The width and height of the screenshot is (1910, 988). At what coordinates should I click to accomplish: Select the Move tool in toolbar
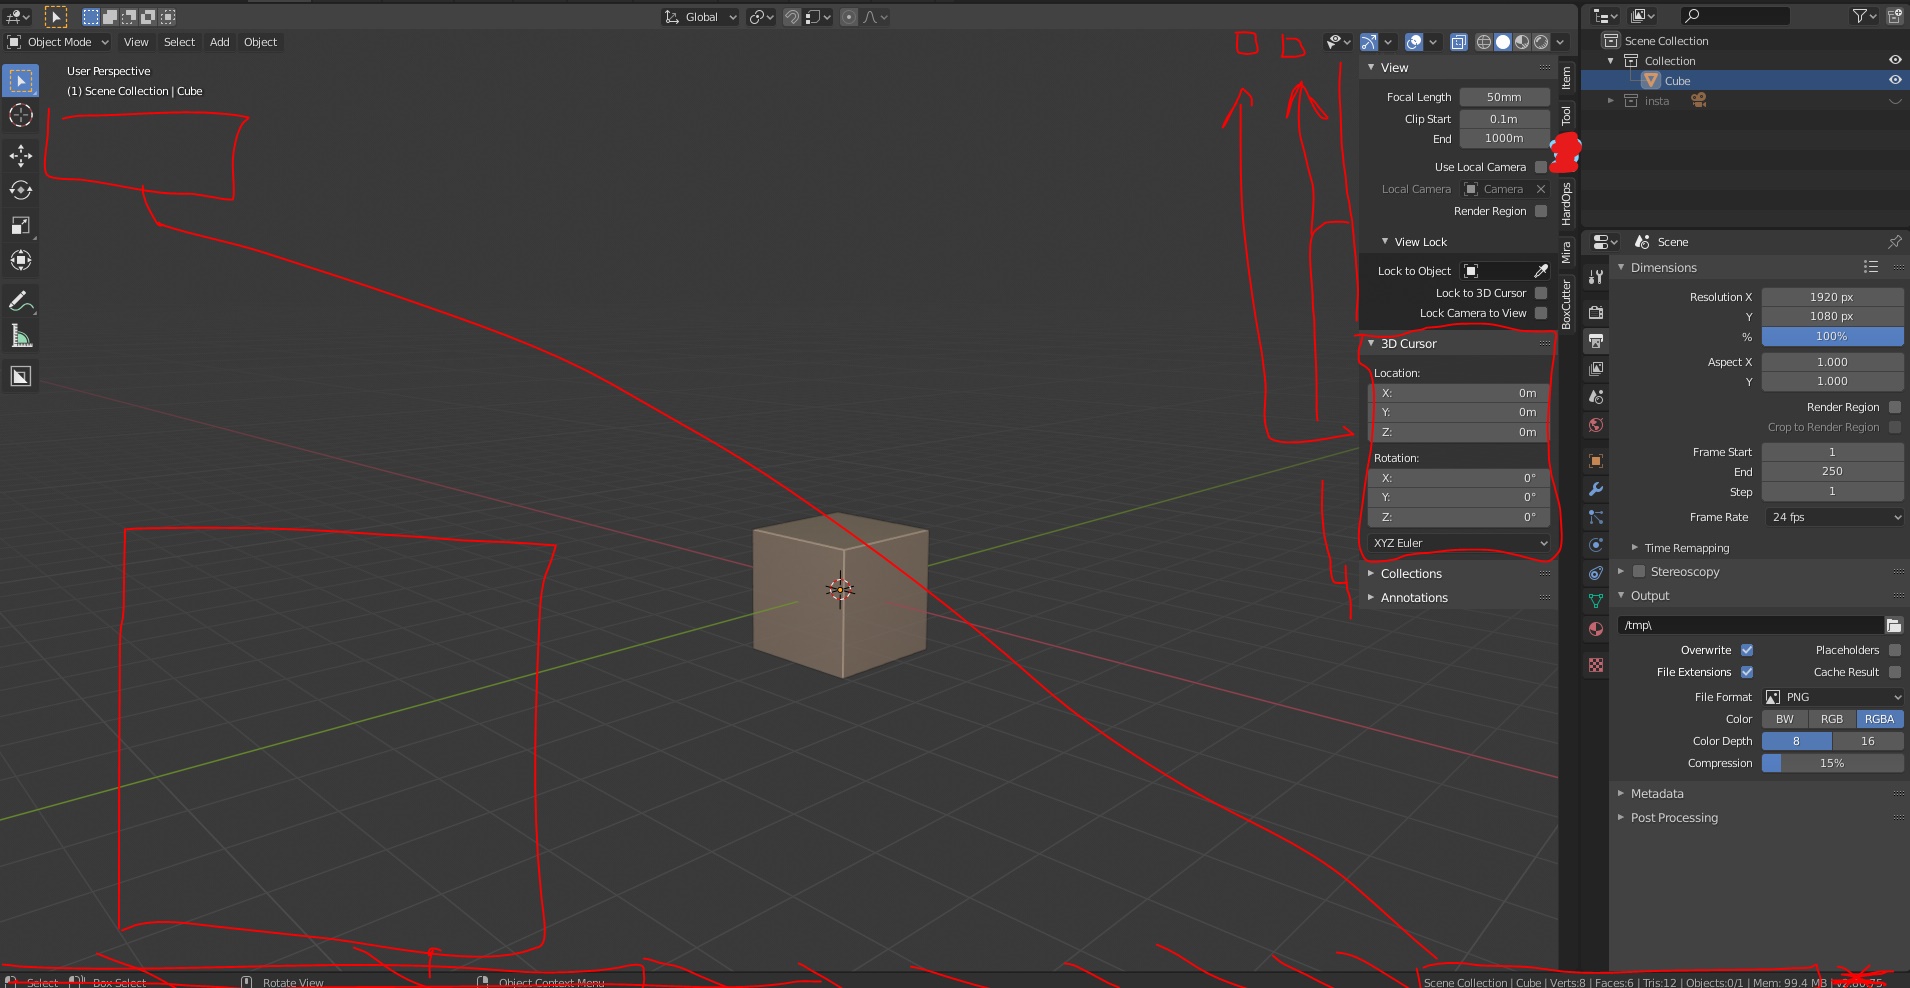(20, 155)
